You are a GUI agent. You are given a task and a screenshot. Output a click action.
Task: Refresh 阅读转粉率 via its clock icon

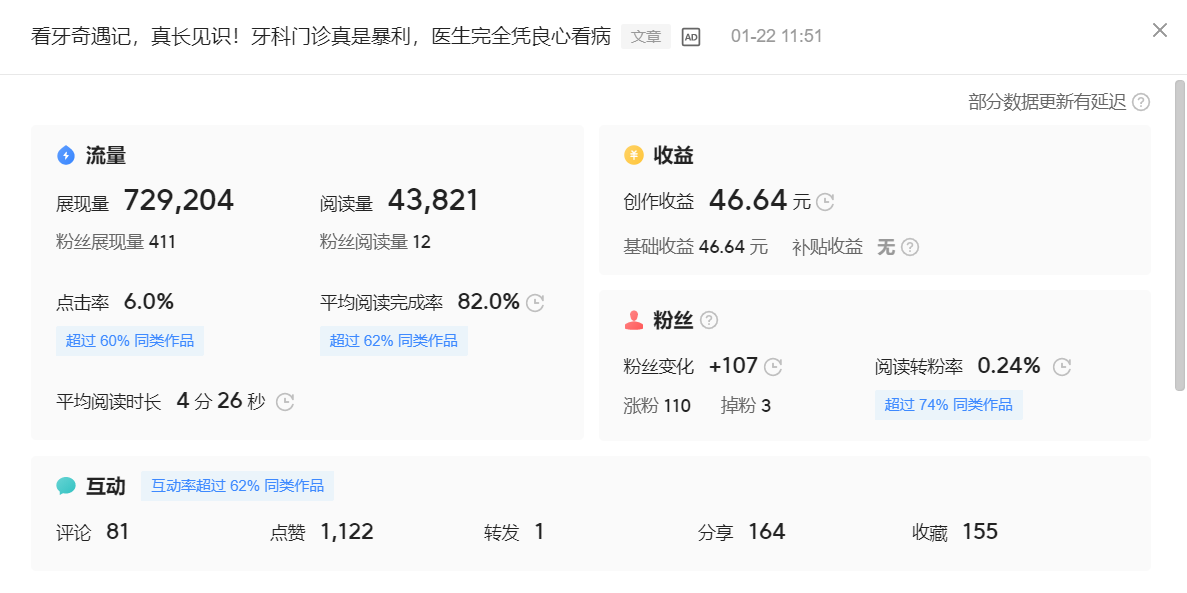(x=1062, y=366)
